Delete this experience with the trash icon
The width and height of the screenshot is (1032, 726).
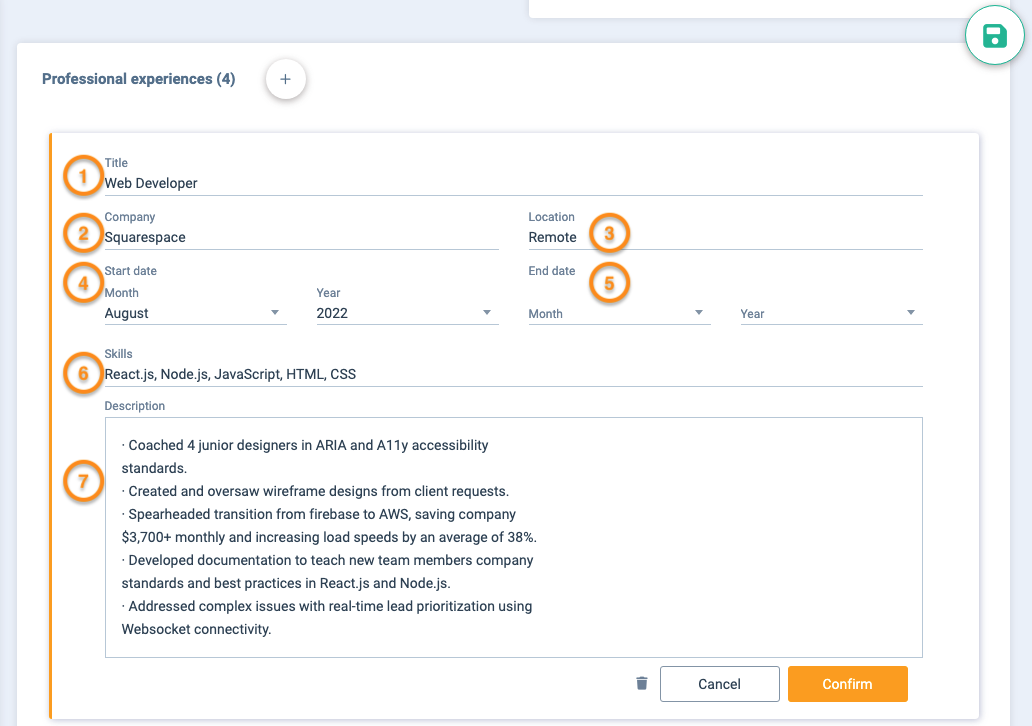(642, 683)
